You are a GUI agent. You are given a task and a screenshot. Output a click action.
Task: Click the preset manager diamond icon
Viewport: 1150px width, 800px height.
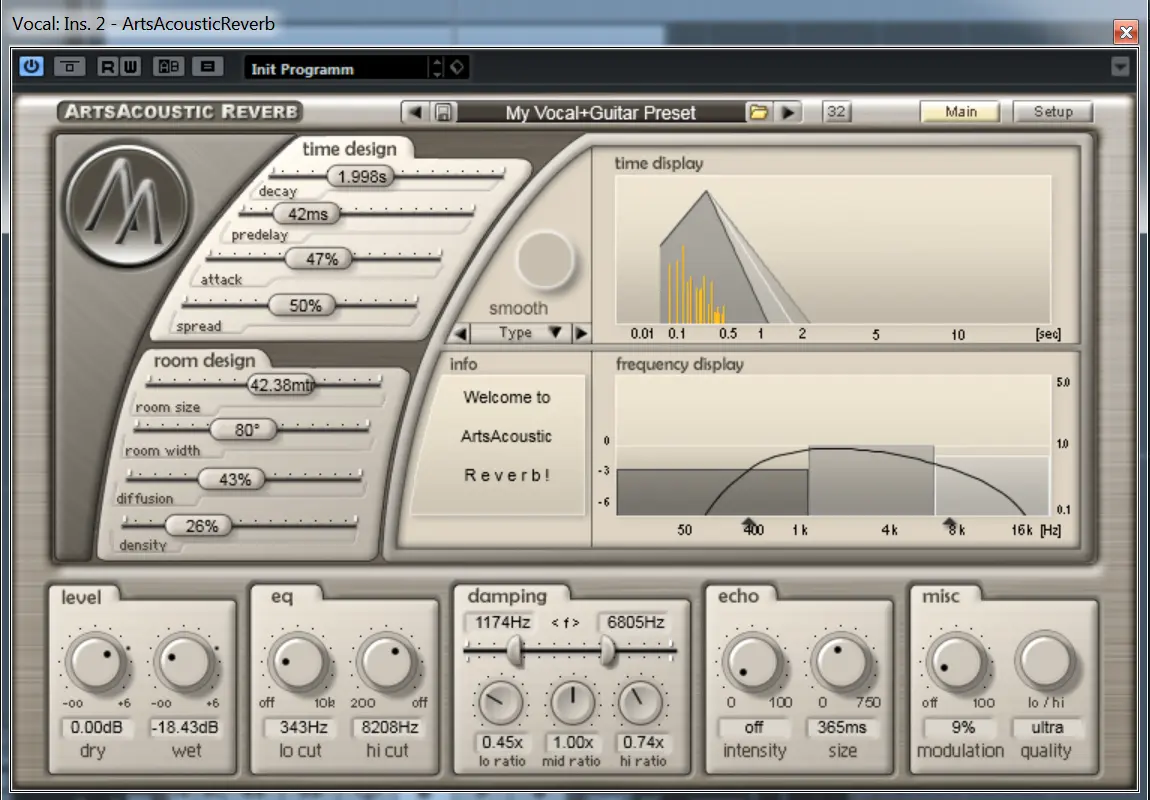click(x=457, y=68)
